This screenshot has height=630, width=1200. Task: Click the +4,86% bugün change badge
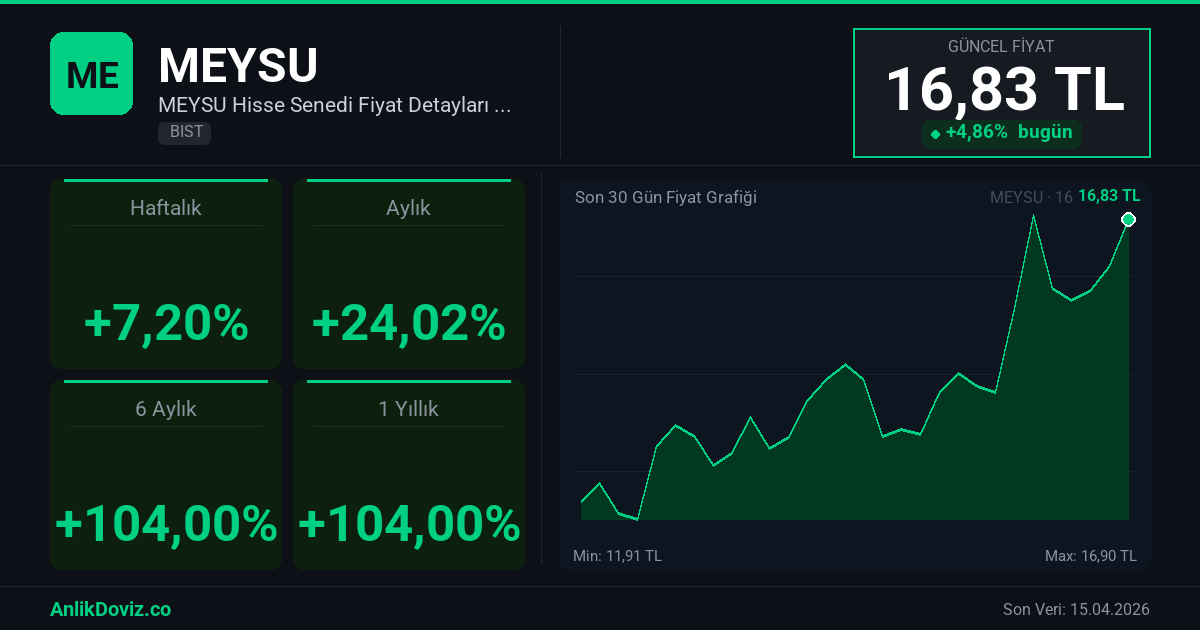[x=1002, y=132]
